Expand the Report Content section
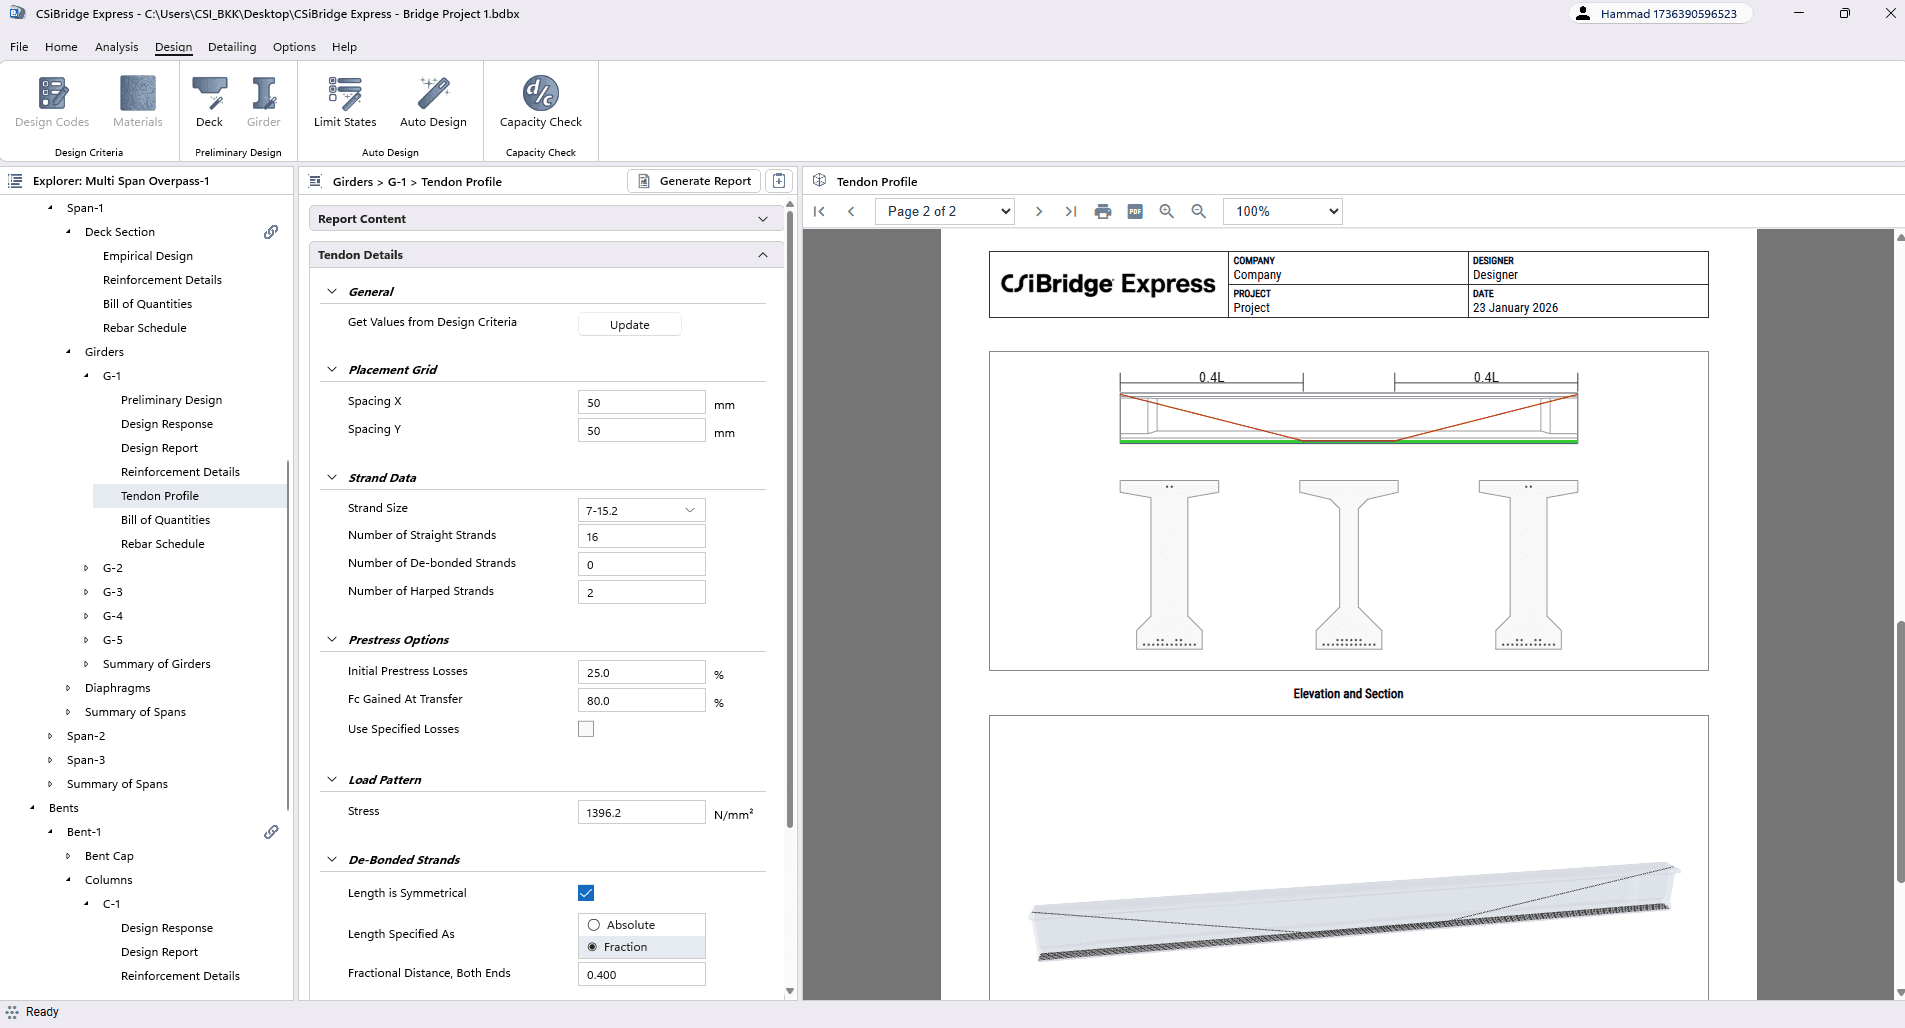The image size is (1905, 1028). pyautogui.click(x=763, y=219)
